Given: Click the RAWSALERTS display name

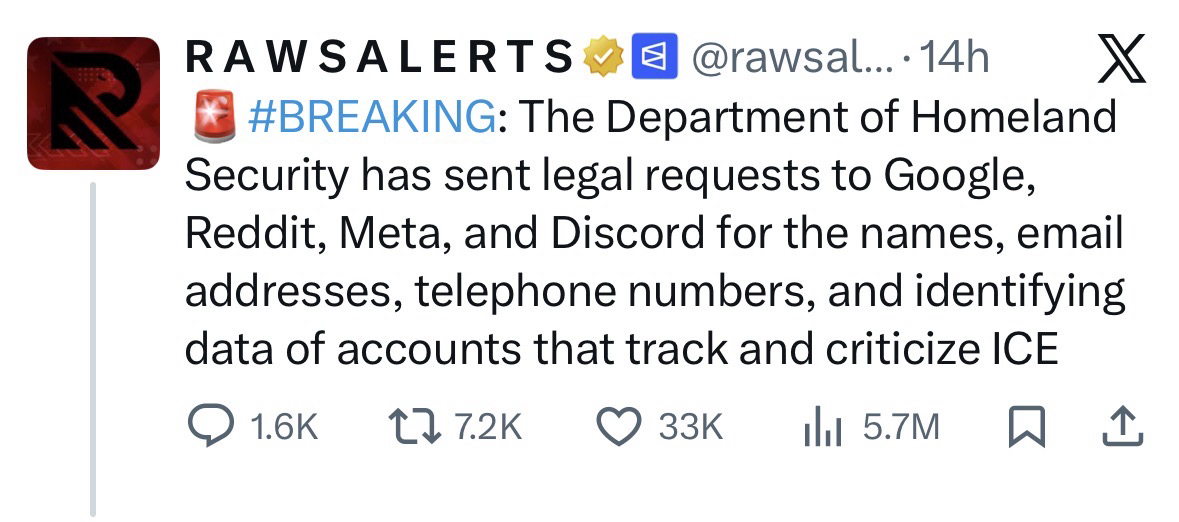Looking at the screenshot, I should (378, 59).
